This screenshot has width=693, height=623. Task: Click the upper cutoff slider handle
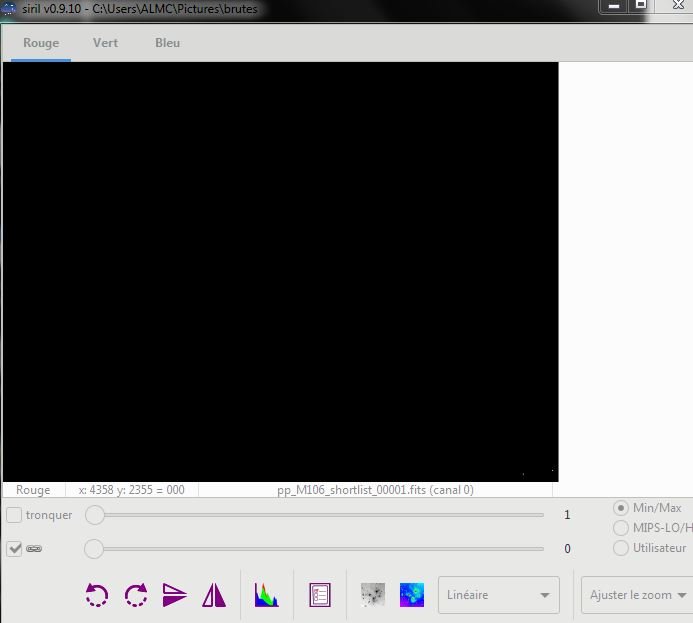(x=95, y=515)
